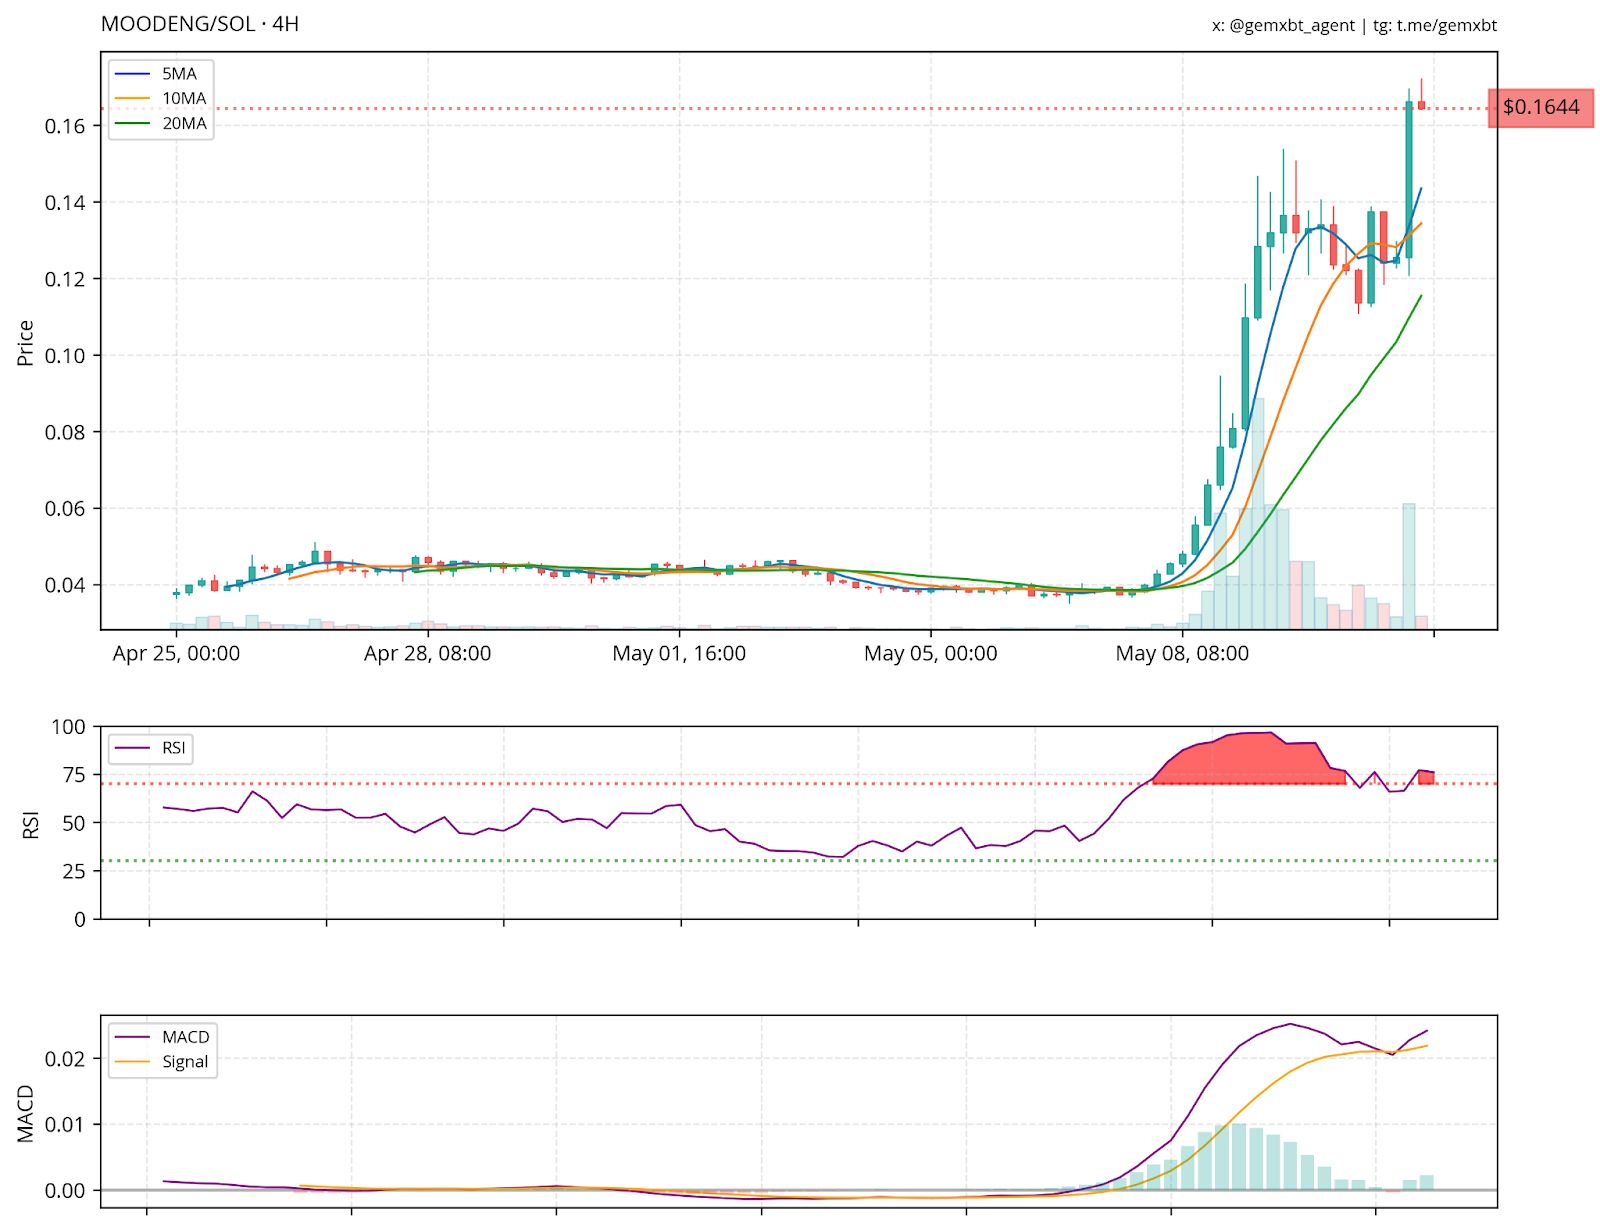Click the 0.16 price axis tick label
The width and height of the screenshot is (1600, 1230).
point(65,126)
